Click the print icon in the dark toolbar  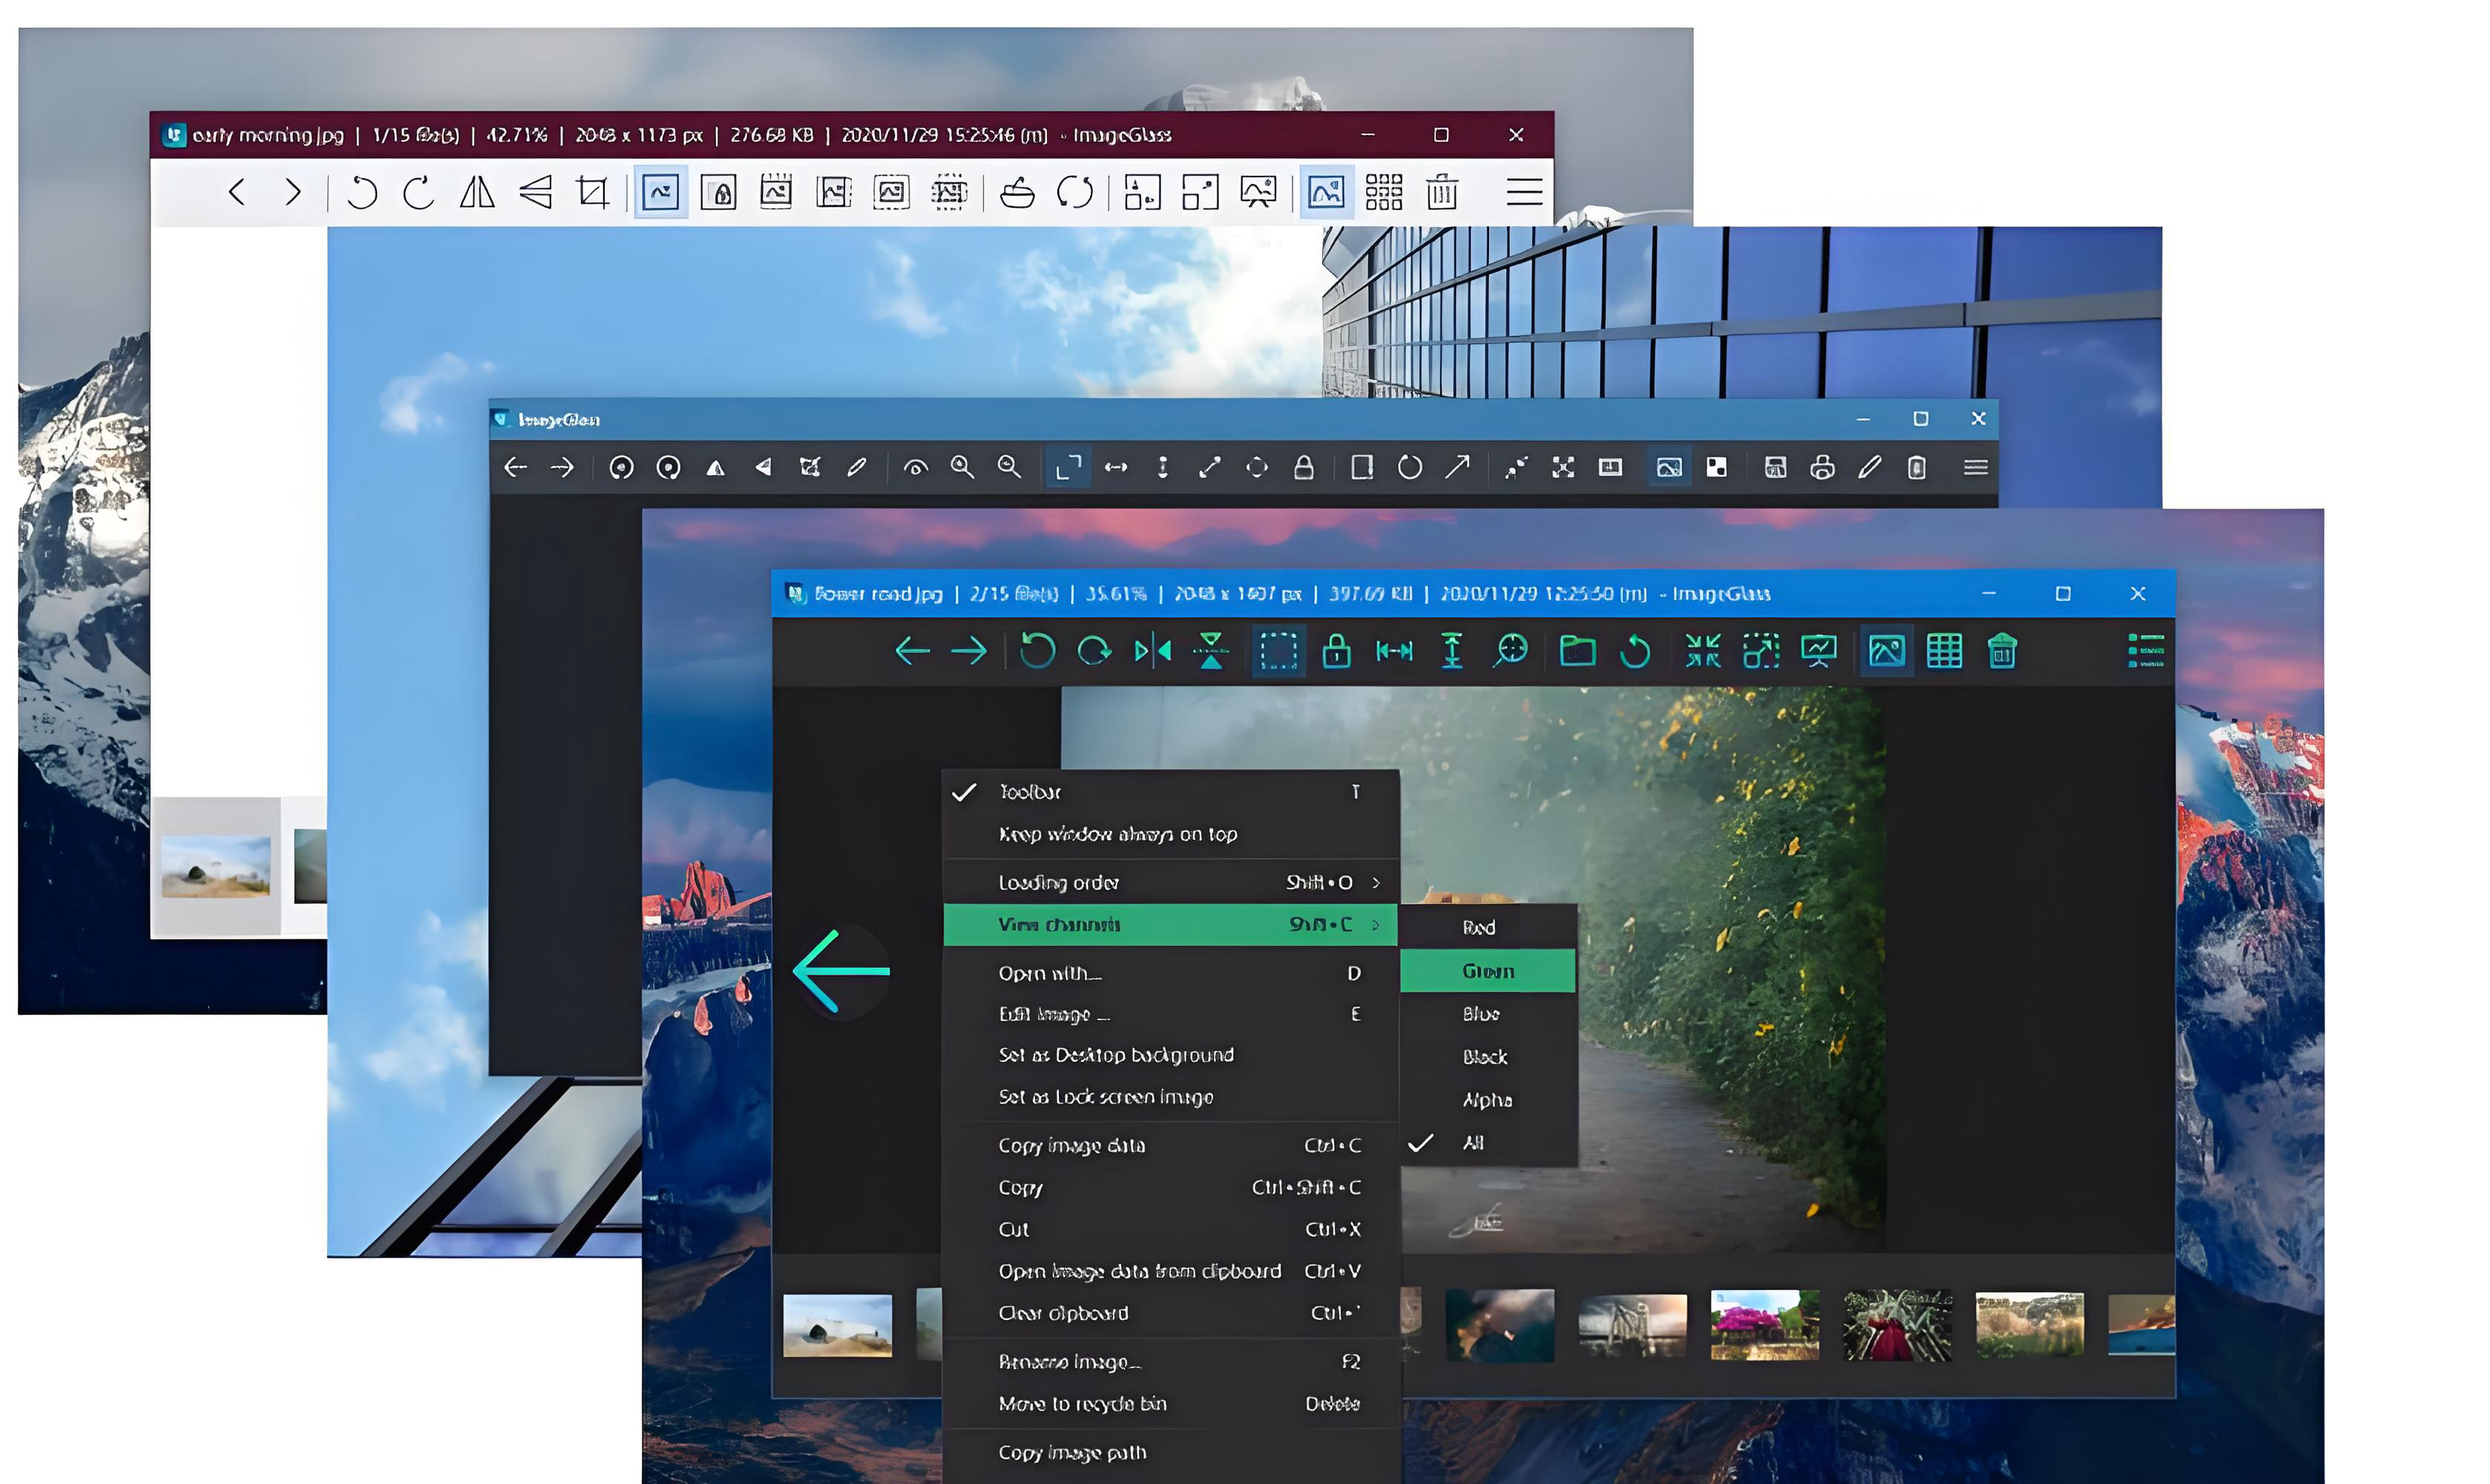point(1822,468)
